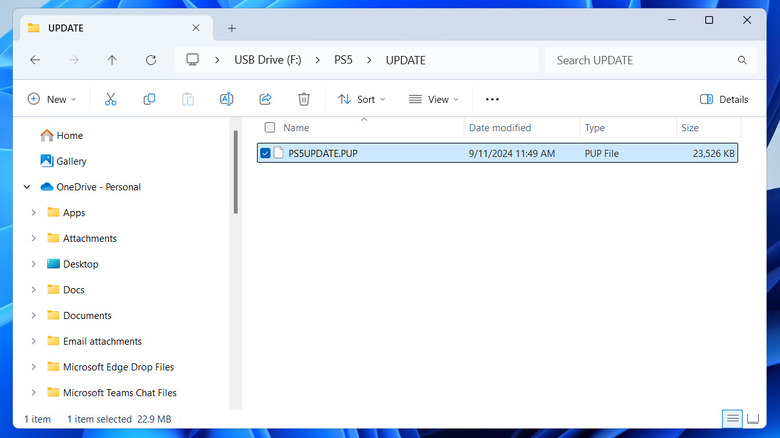Image resolution: width=780 pixels, height=438 pixels.
Task: Add a new tab
Action: pyautogui.click(x=232, y=28)
